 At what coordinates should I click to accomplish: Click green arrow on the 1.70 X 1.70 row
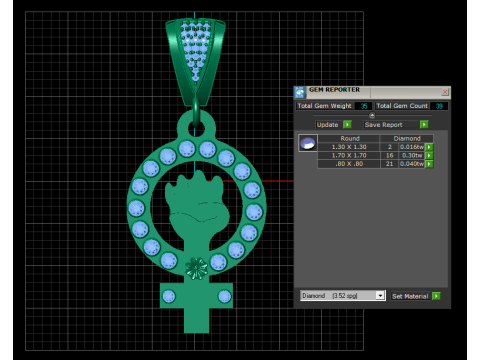(x=429, y=156)
